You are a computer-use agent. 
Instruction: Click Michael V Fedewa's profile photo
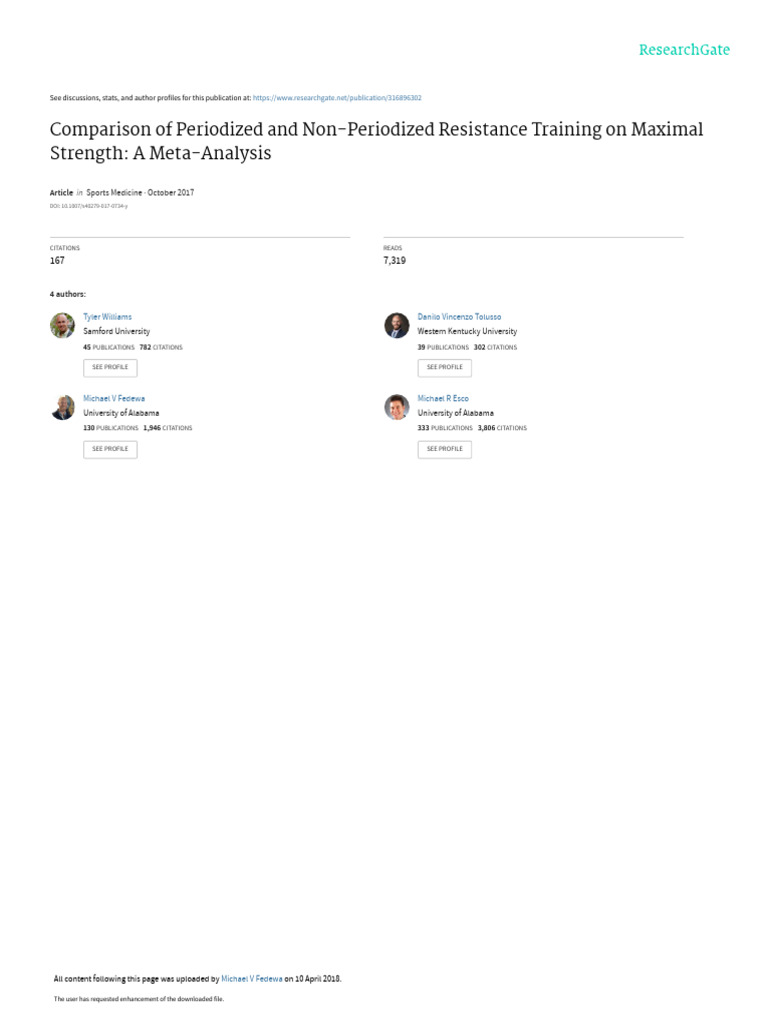click(x=63, y=407)
